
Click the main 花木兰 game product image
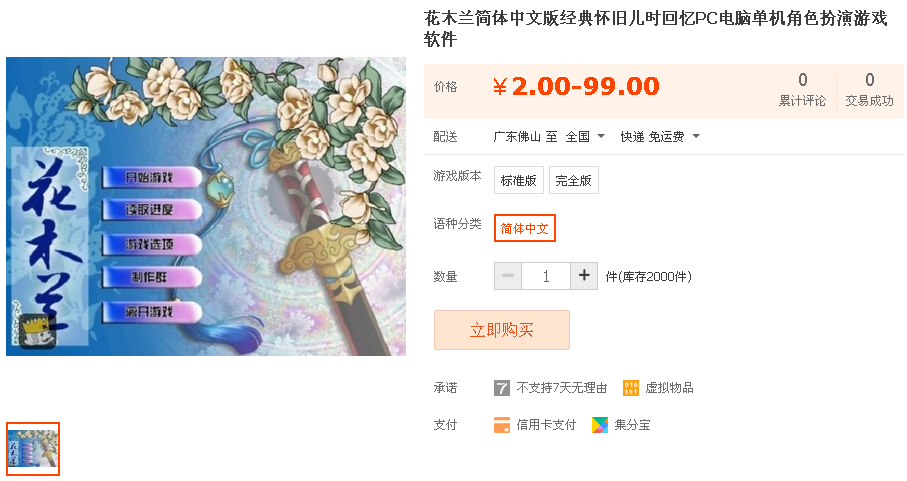(206, 206)
